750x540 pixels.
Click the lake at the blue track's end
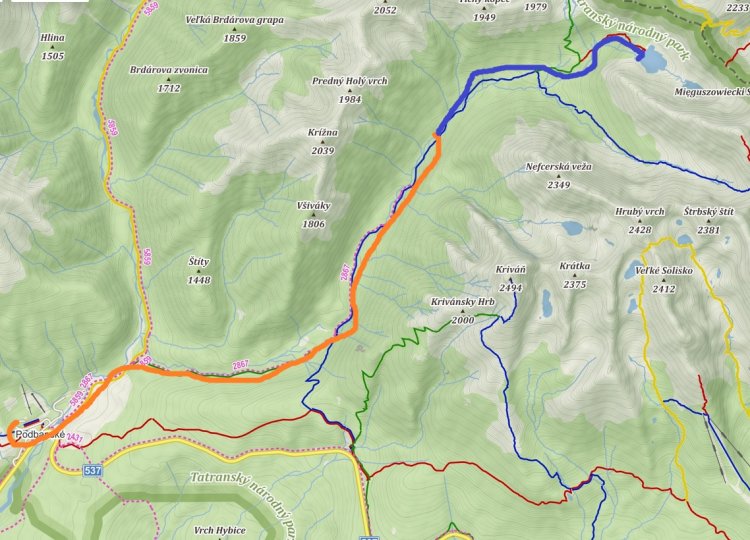(x=654, y=60)
